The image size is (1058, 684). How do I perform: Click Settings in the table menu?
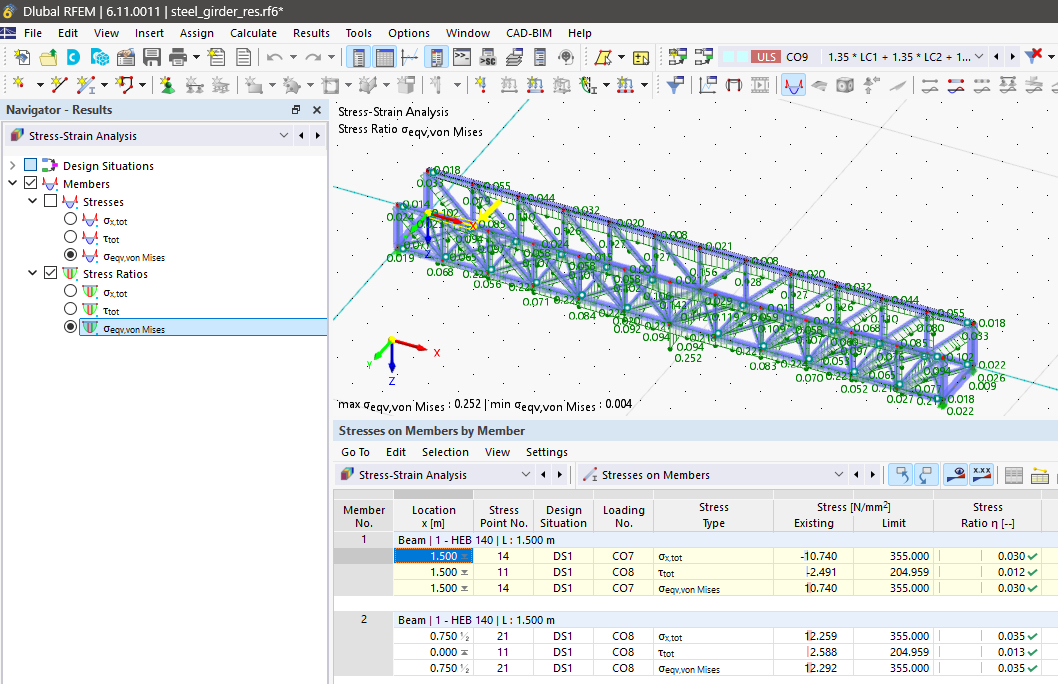[x=546, y=452]
